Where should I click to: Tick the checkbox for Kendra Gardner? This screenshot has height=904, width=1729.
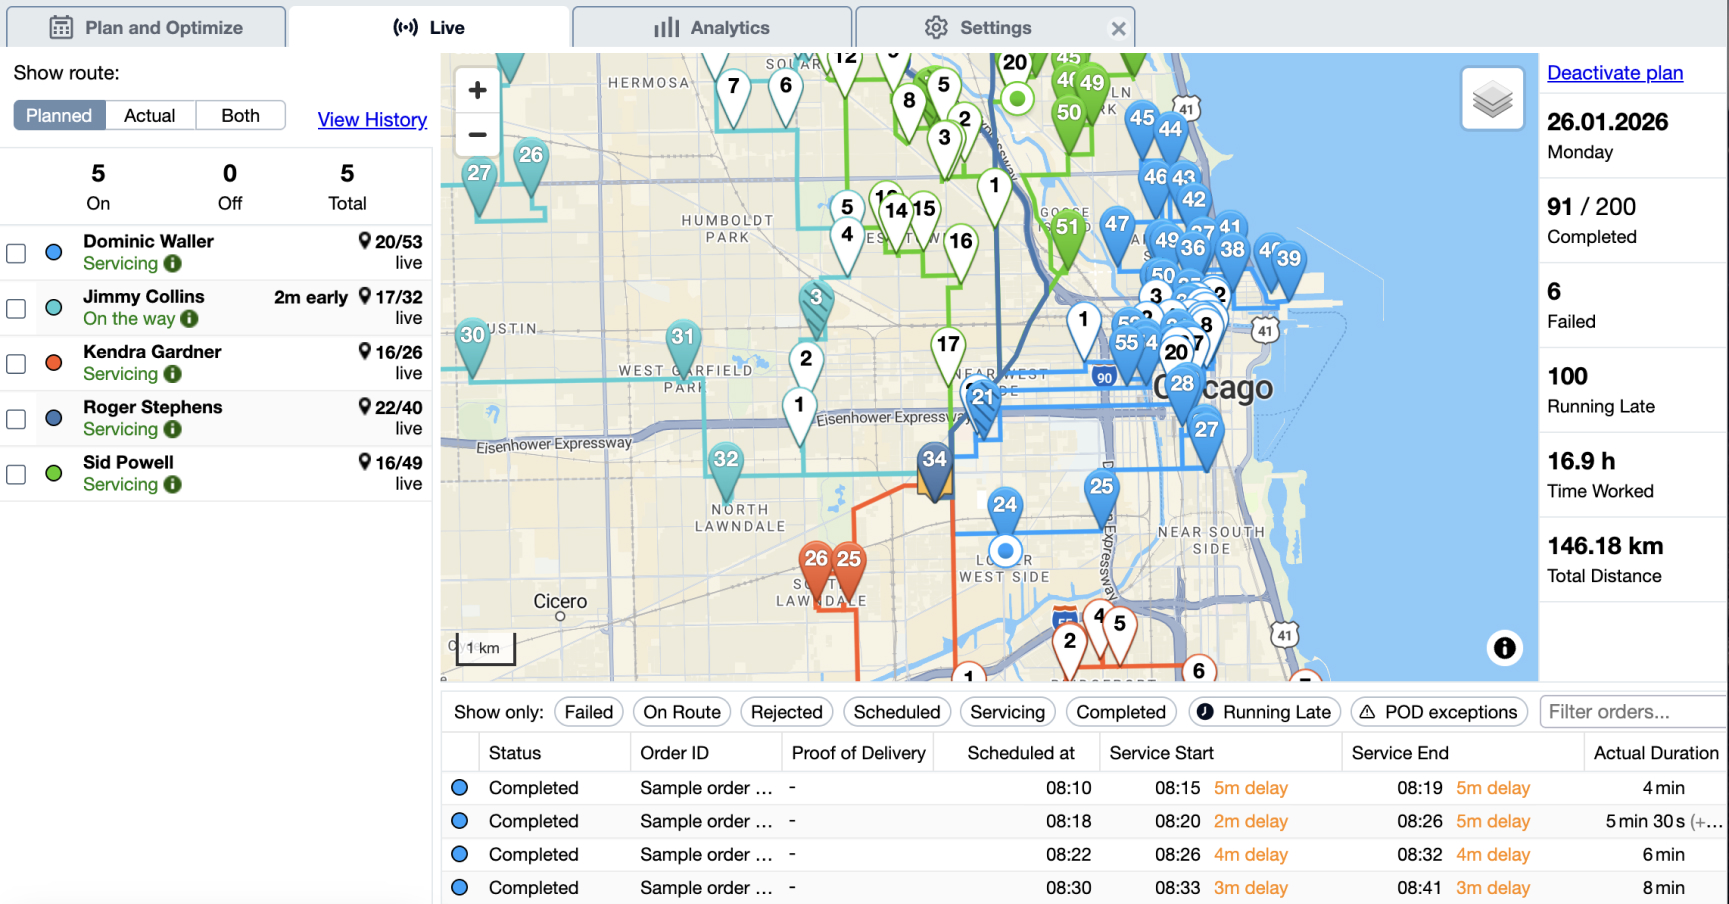click(16, 363)
